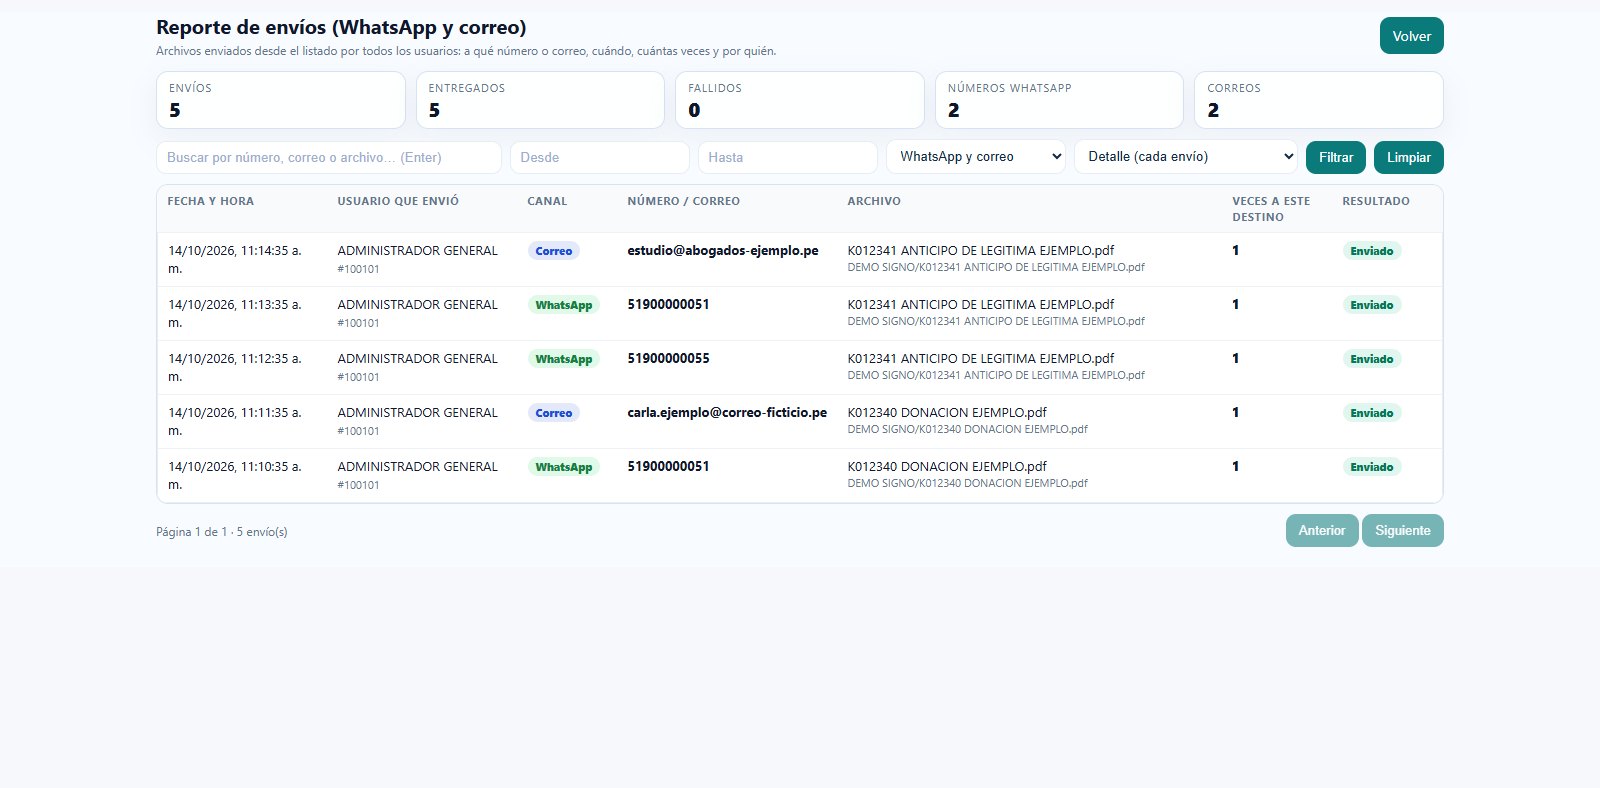
Task: Click the "Página 1 de 1 · 5 envío(s)" text
Action: click(222, 532)
